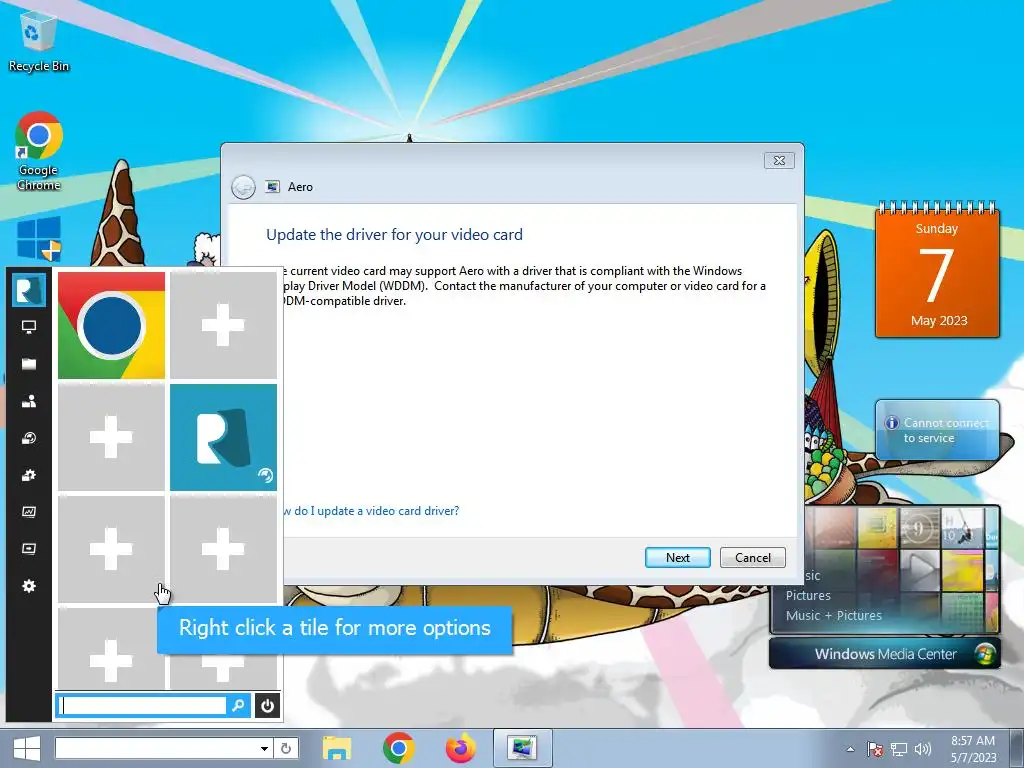This screenshot has height=768, width=1024.
Task: Select the Google Chrome desktop shortcut
Action: click(39, 152)
